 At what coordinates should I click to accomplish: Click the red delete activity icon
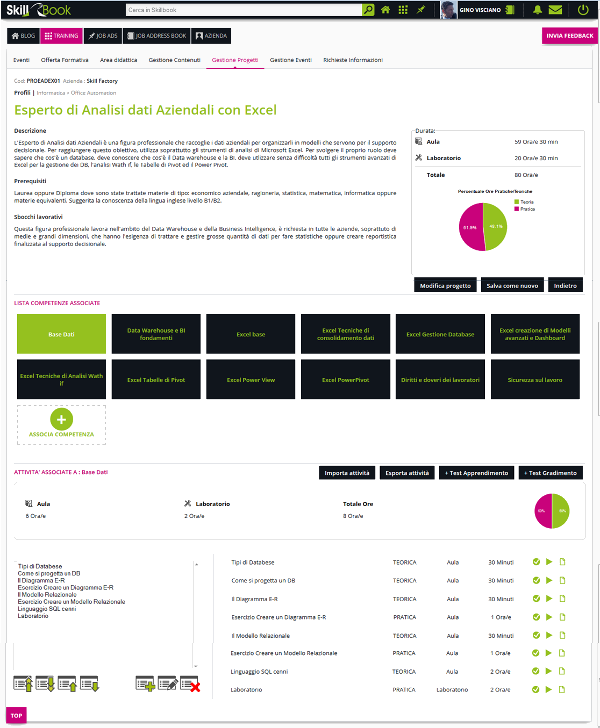point(190,684)
